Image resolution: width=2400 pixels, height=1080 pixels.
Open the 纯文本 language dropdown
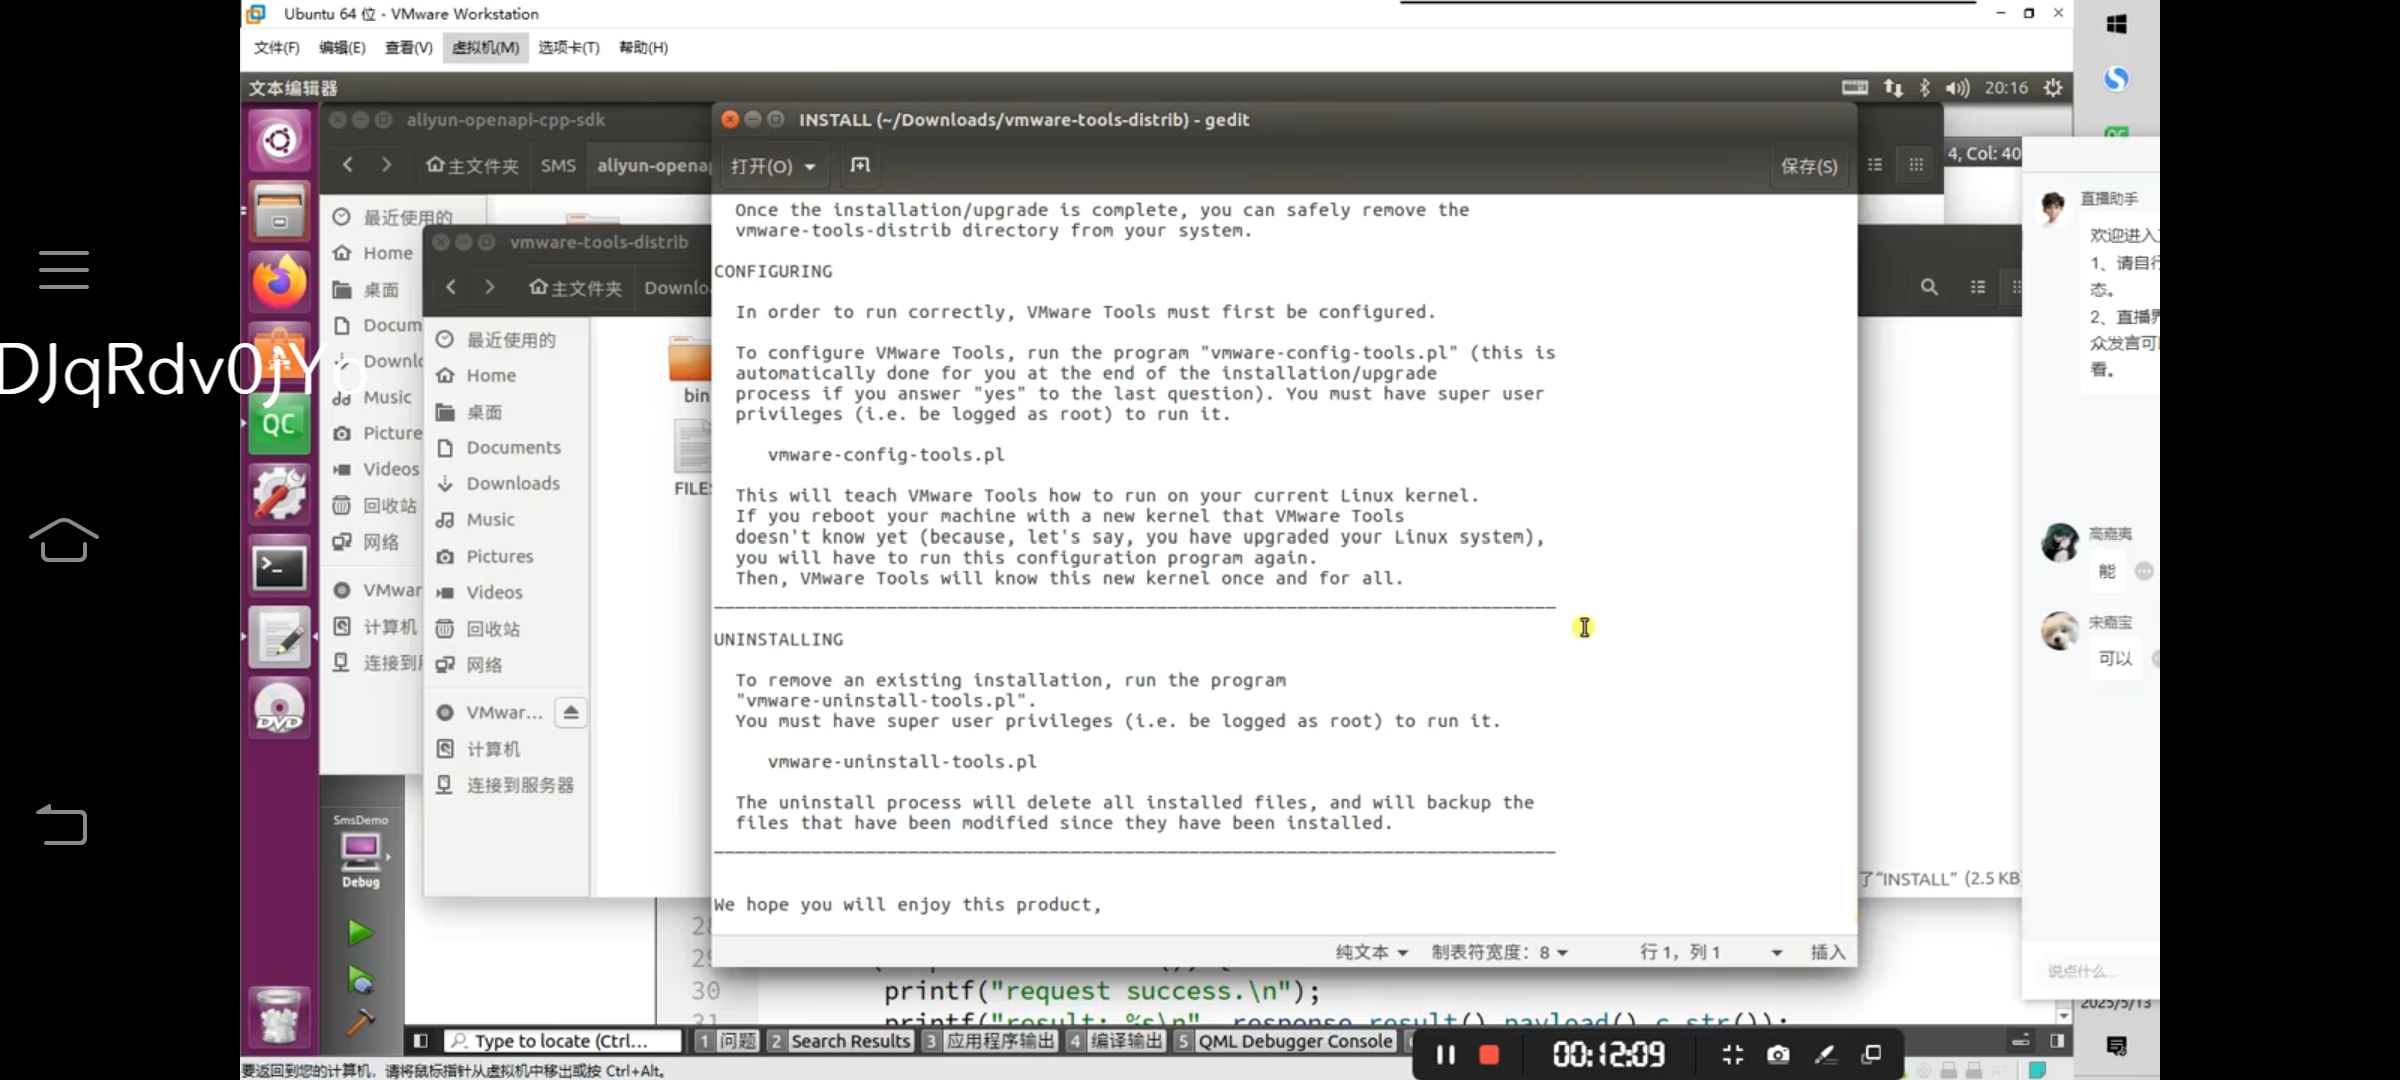(1371, 952)
